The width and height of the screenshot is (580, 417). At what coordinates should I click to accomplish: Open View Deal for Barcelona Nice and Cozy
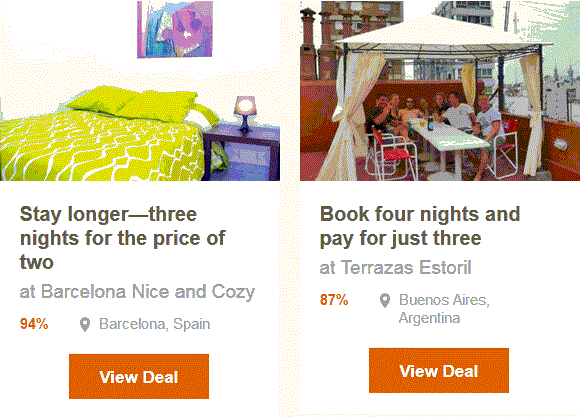(139, 376)
